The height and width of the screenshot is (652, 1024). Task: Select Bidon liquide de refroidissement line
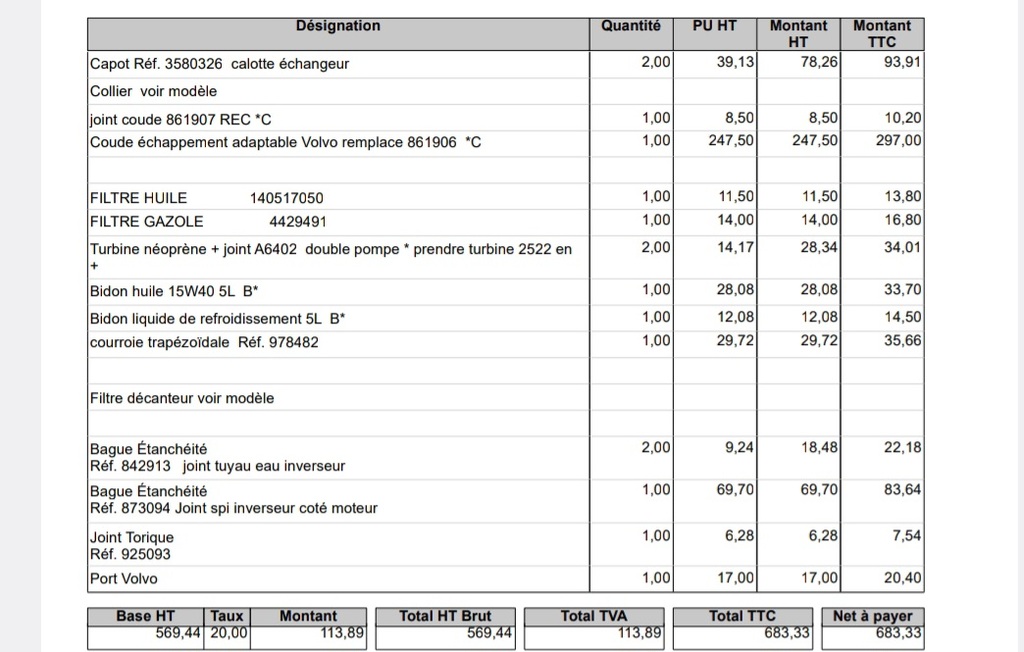(217, 319)
